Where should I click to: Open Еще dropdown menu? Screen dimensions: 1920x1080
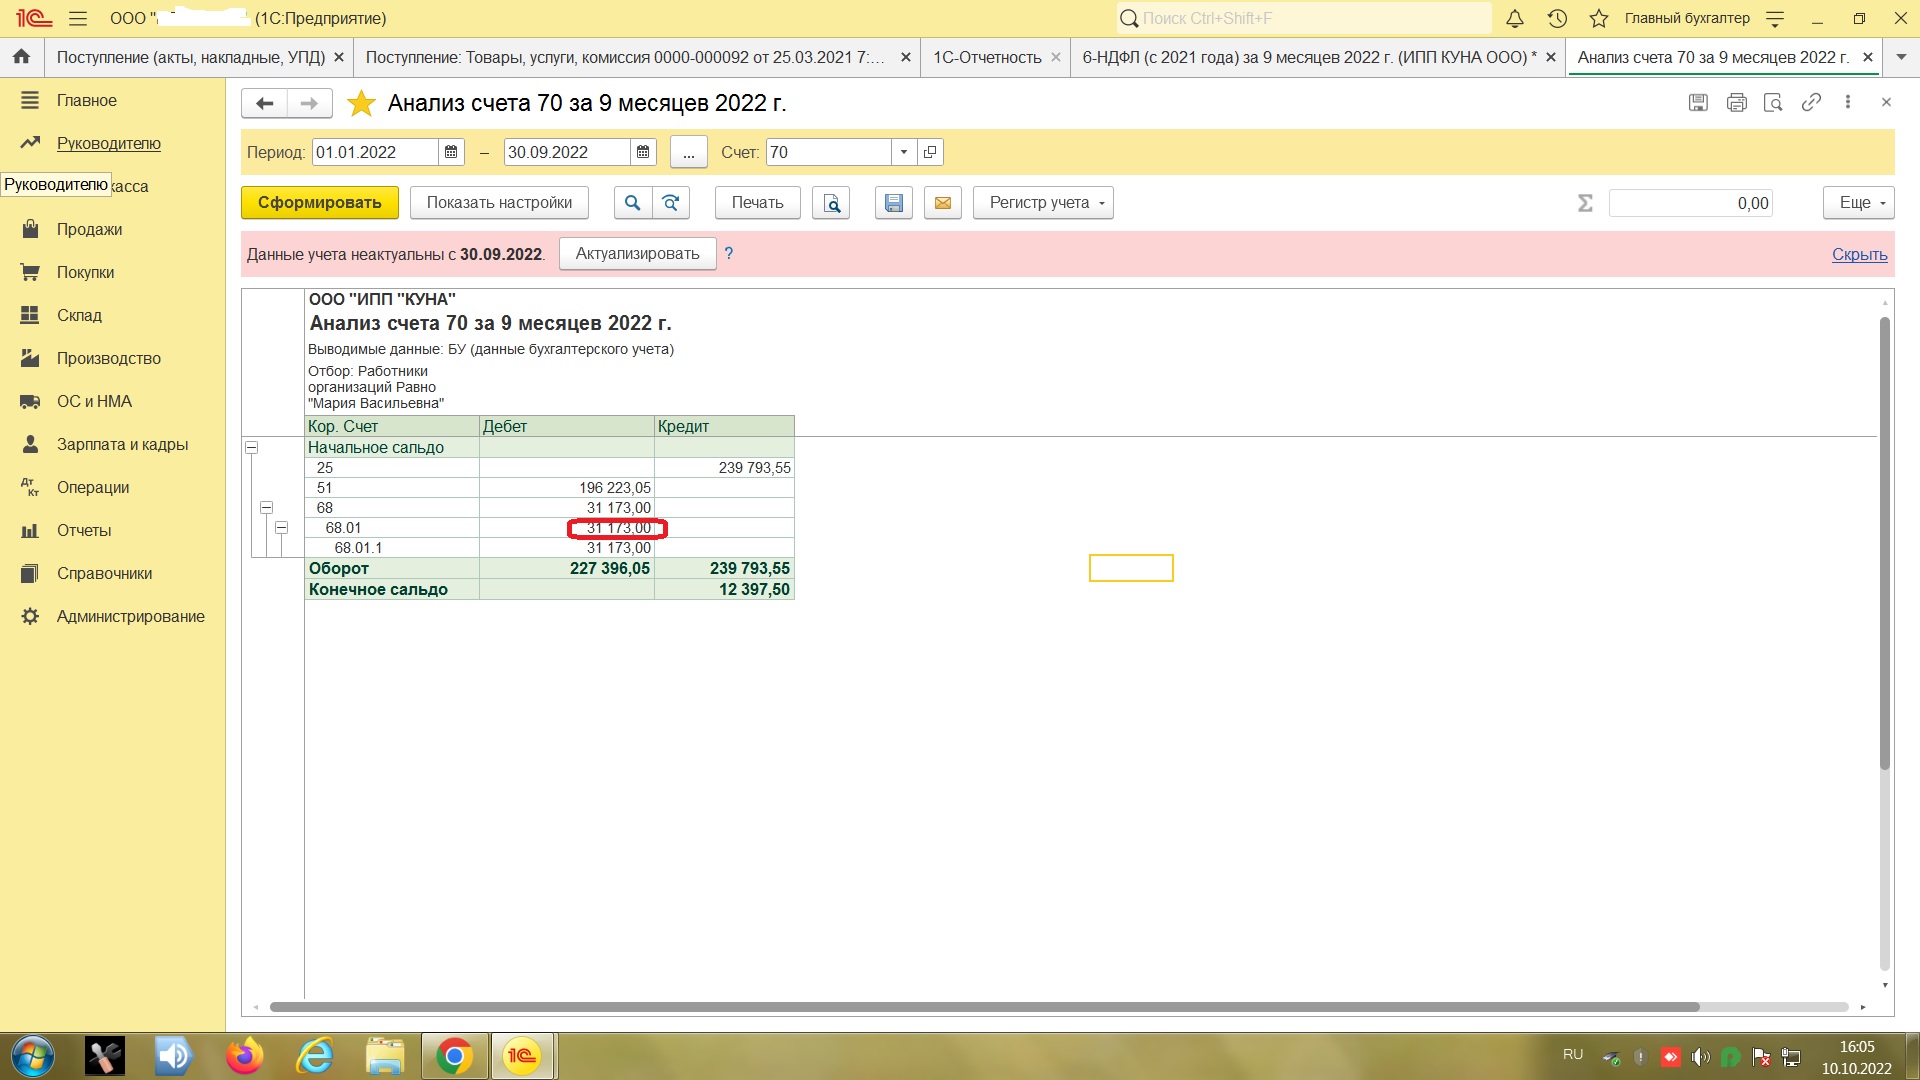pyautogui.click(x=1859, y=203)
